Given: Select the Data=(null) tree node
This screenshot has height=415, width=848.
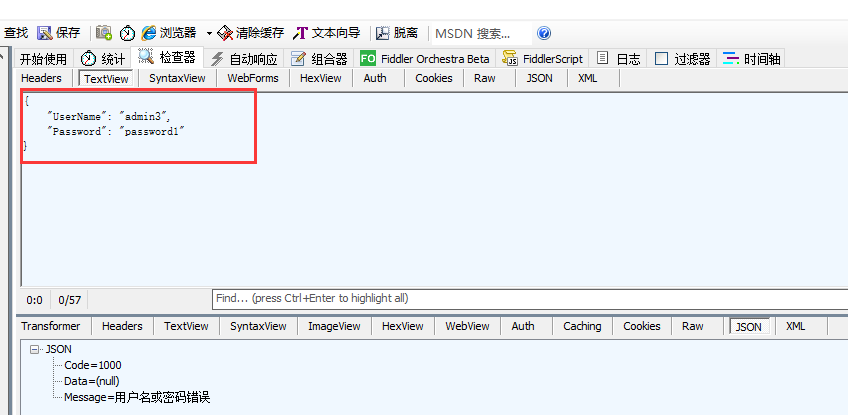Looking at the screenshot, I should (x=91, y=381).
